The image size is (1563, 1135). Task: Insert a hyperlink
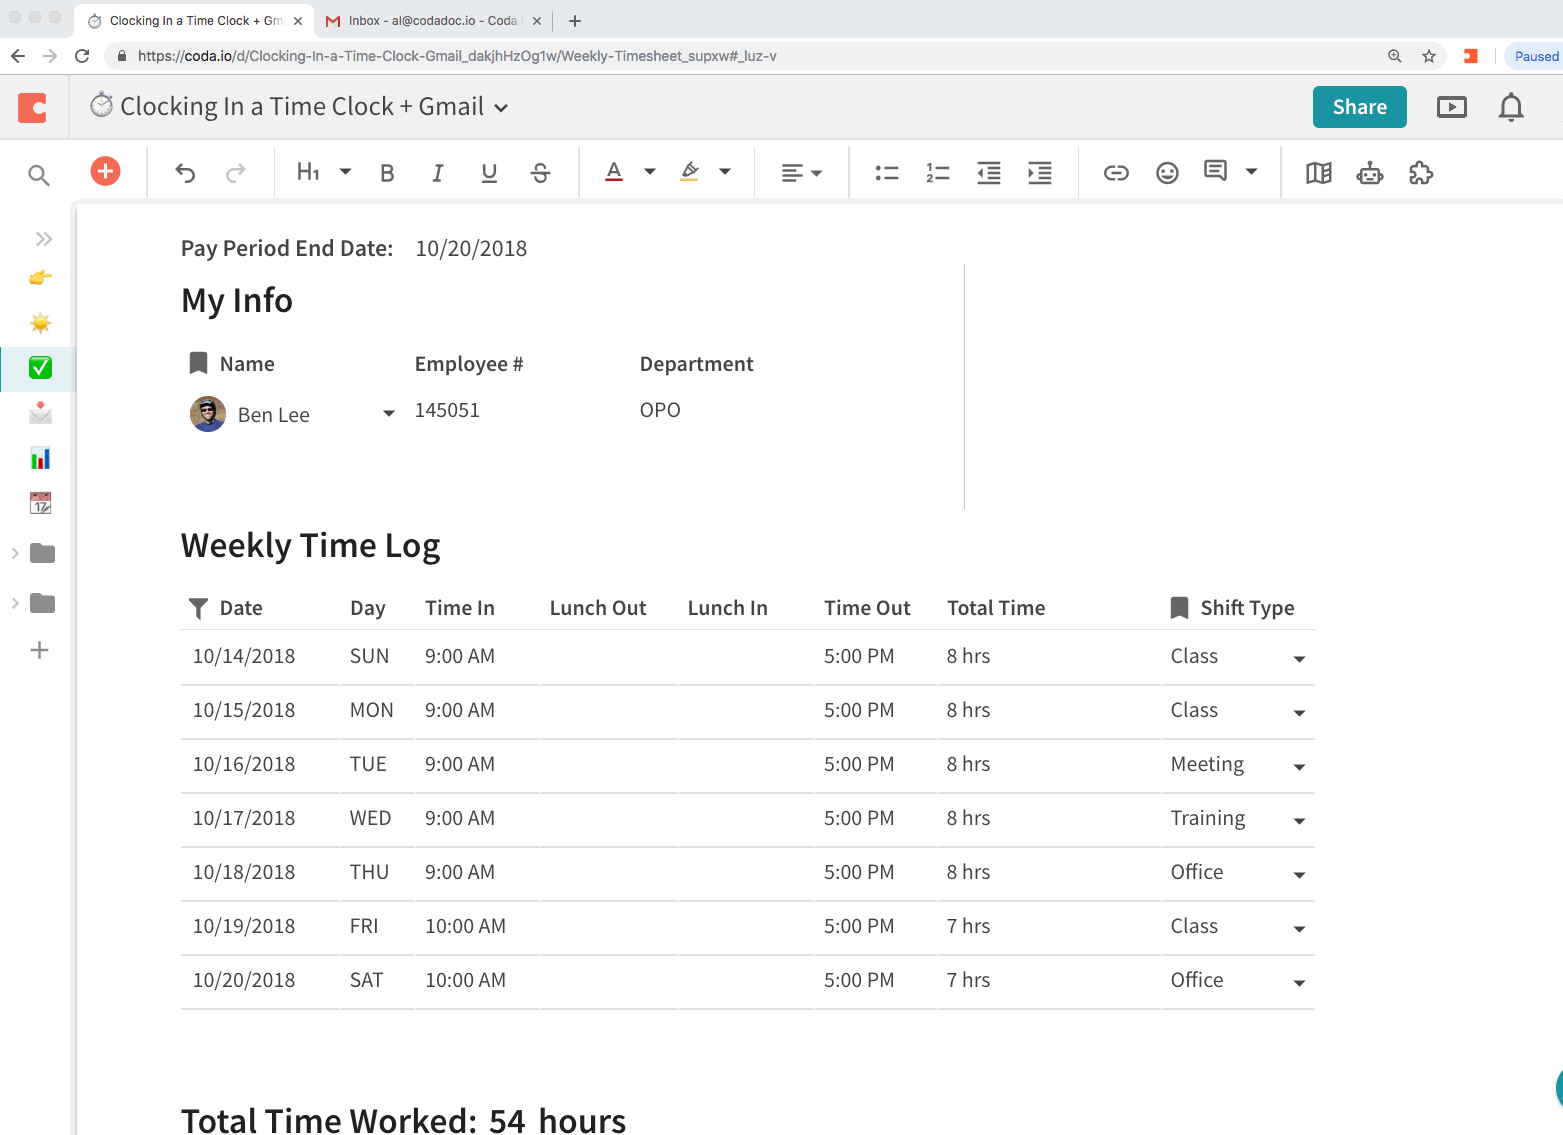pyautogui.click(x=1116, y=173)
